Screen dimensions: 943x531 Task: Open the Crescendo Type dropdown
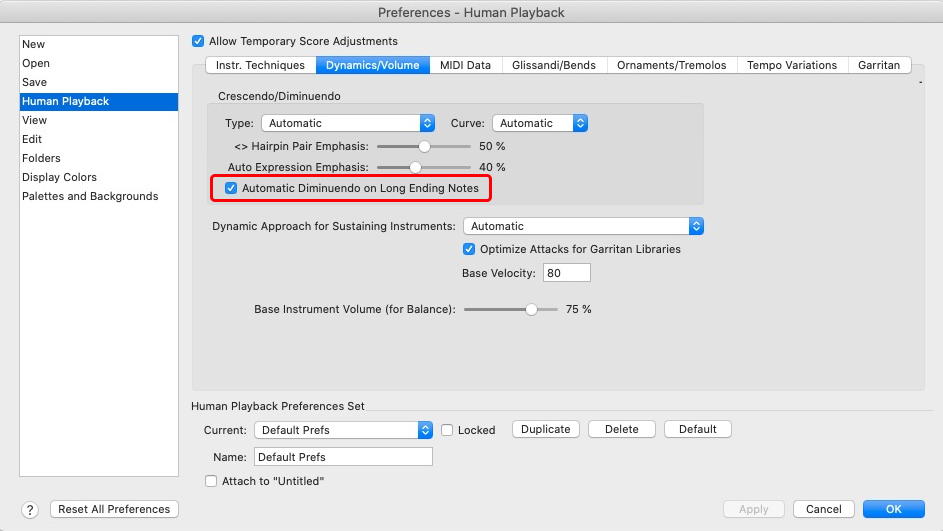pyautogui.click(x=347, y=123)
